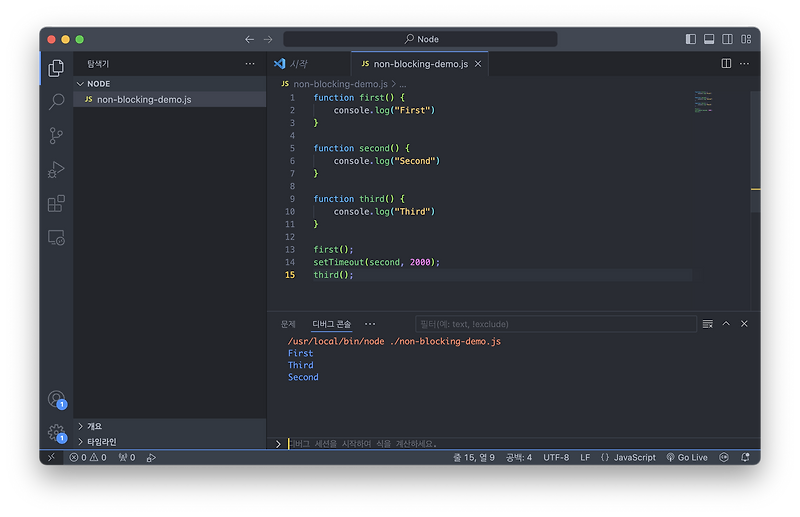Collapse the NODE folder section

(x=98, y=84)
